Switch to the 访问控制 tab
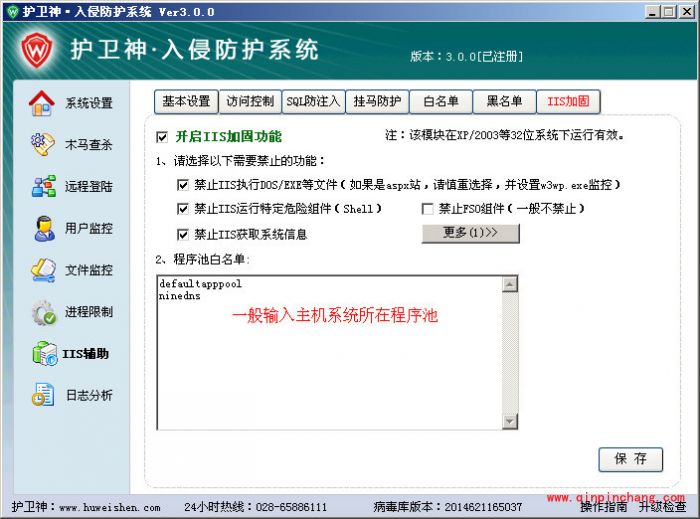700x519 pixels. [x=250, y=101]
